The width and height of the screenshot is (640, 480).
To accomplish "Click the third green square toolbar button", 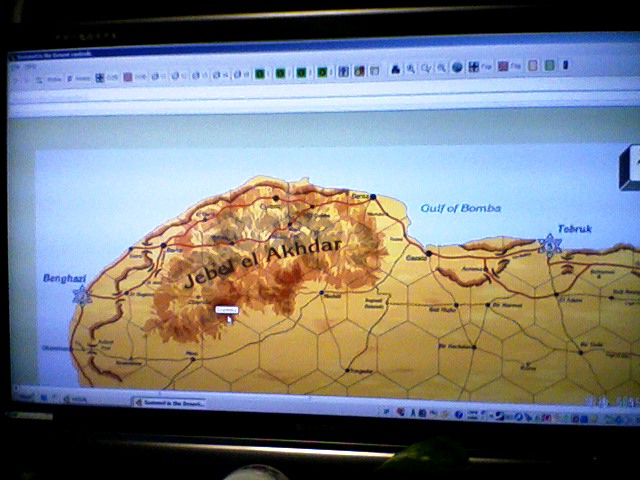I will 301,73.
